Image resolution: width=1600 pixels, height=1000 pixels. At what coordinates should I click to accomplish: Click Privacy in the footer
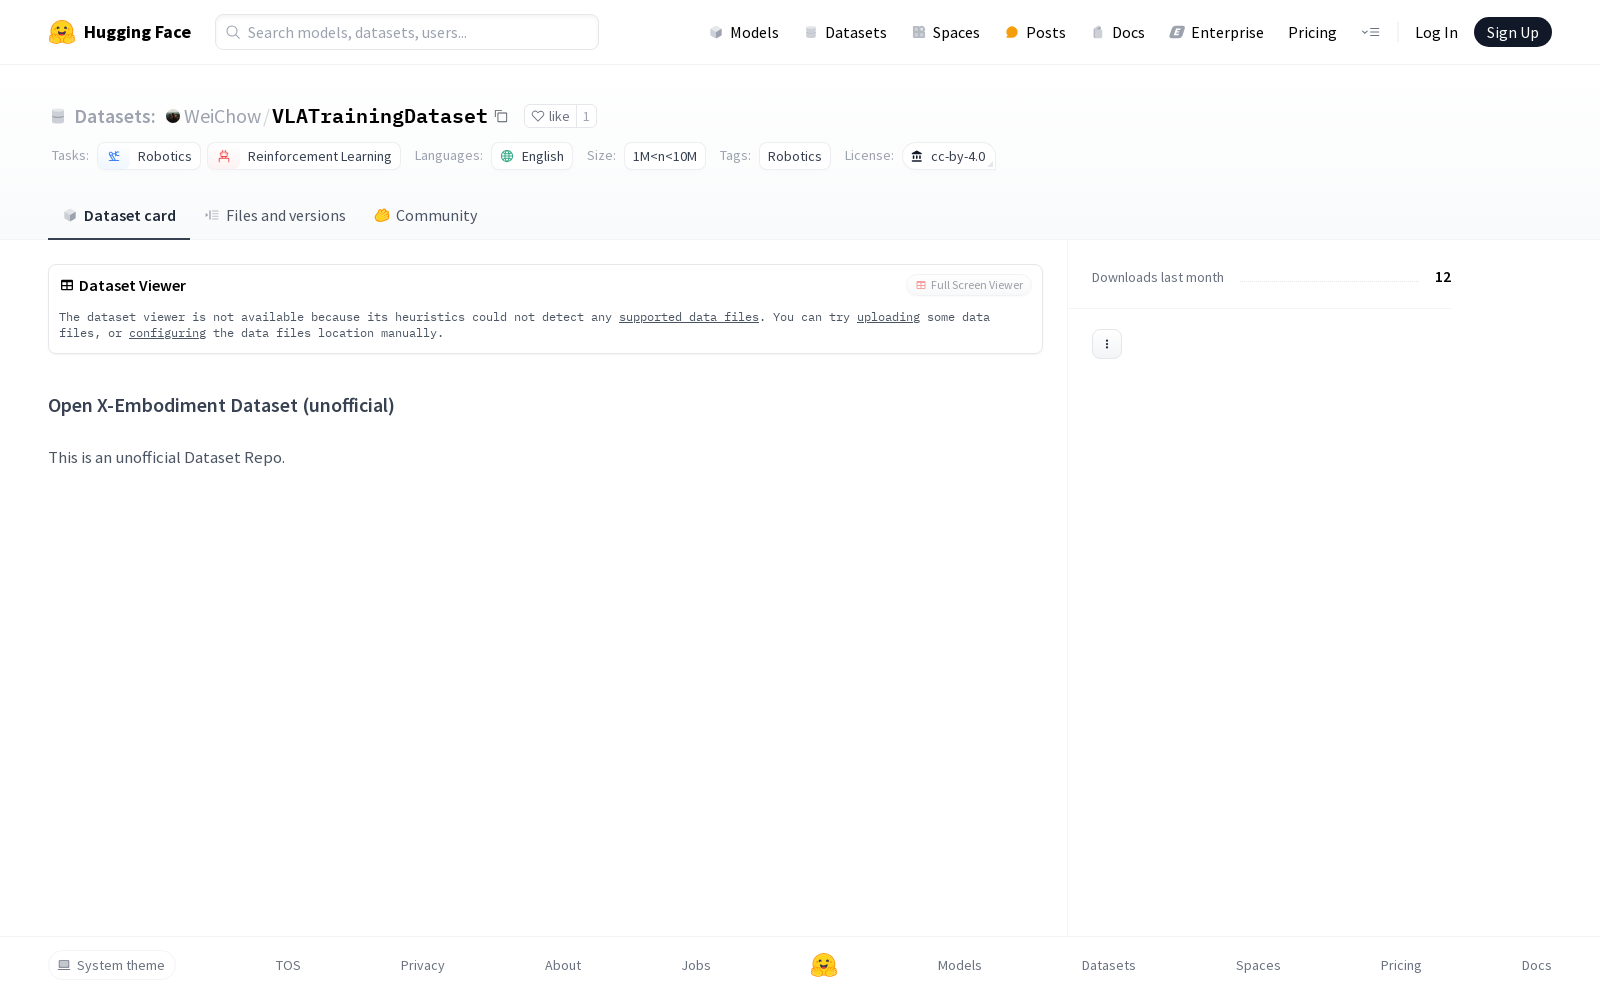pyautogui.click(x=423, y=965)
